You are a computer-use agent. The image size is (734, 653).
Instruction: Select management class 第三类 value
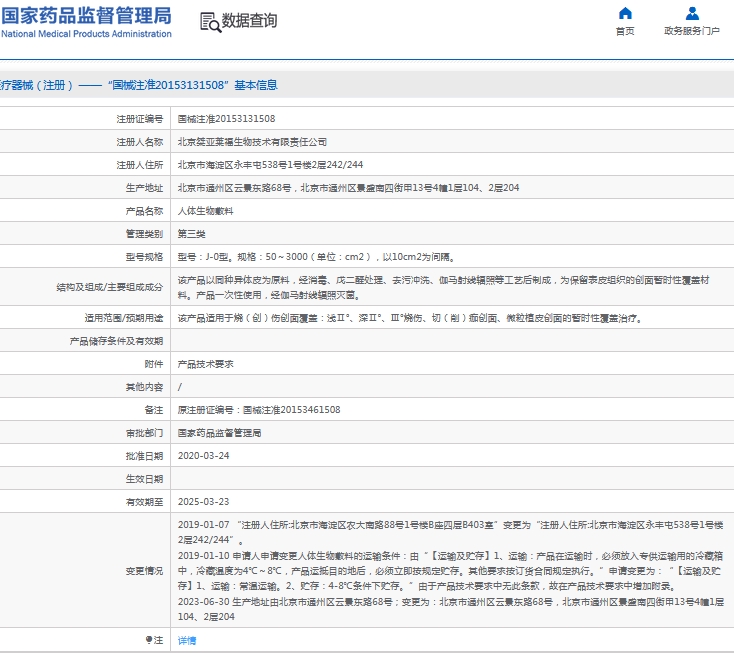click(191, 234)
